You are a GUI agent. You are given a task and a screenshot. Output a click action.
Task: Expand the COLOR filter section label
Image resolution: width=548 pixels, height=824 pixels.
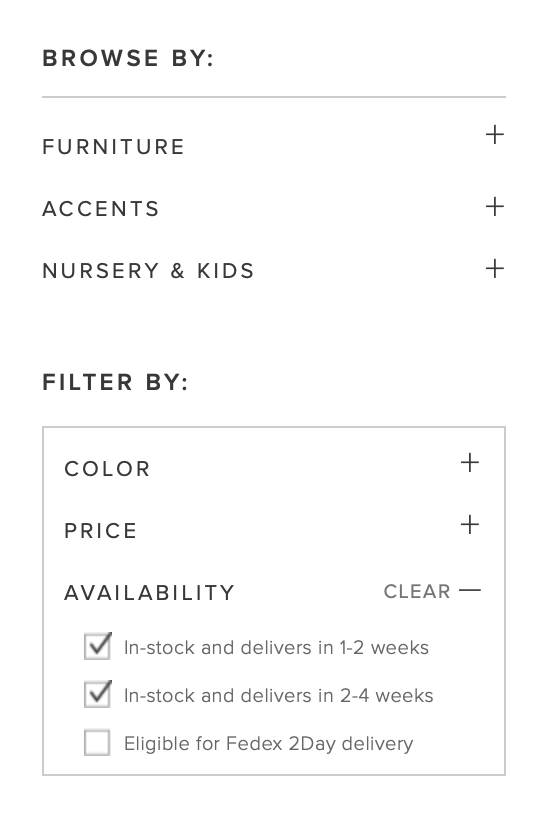pyautogui.click(x=107, y=469)
